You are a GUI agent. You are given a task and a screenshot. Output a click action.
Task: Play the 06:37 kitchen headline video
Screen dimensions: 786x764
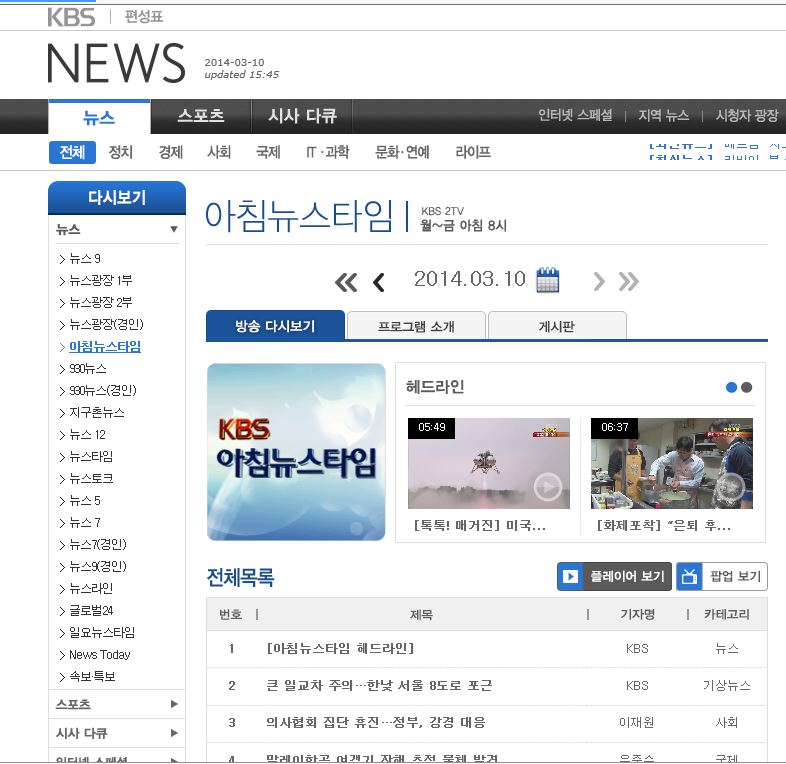671,463
